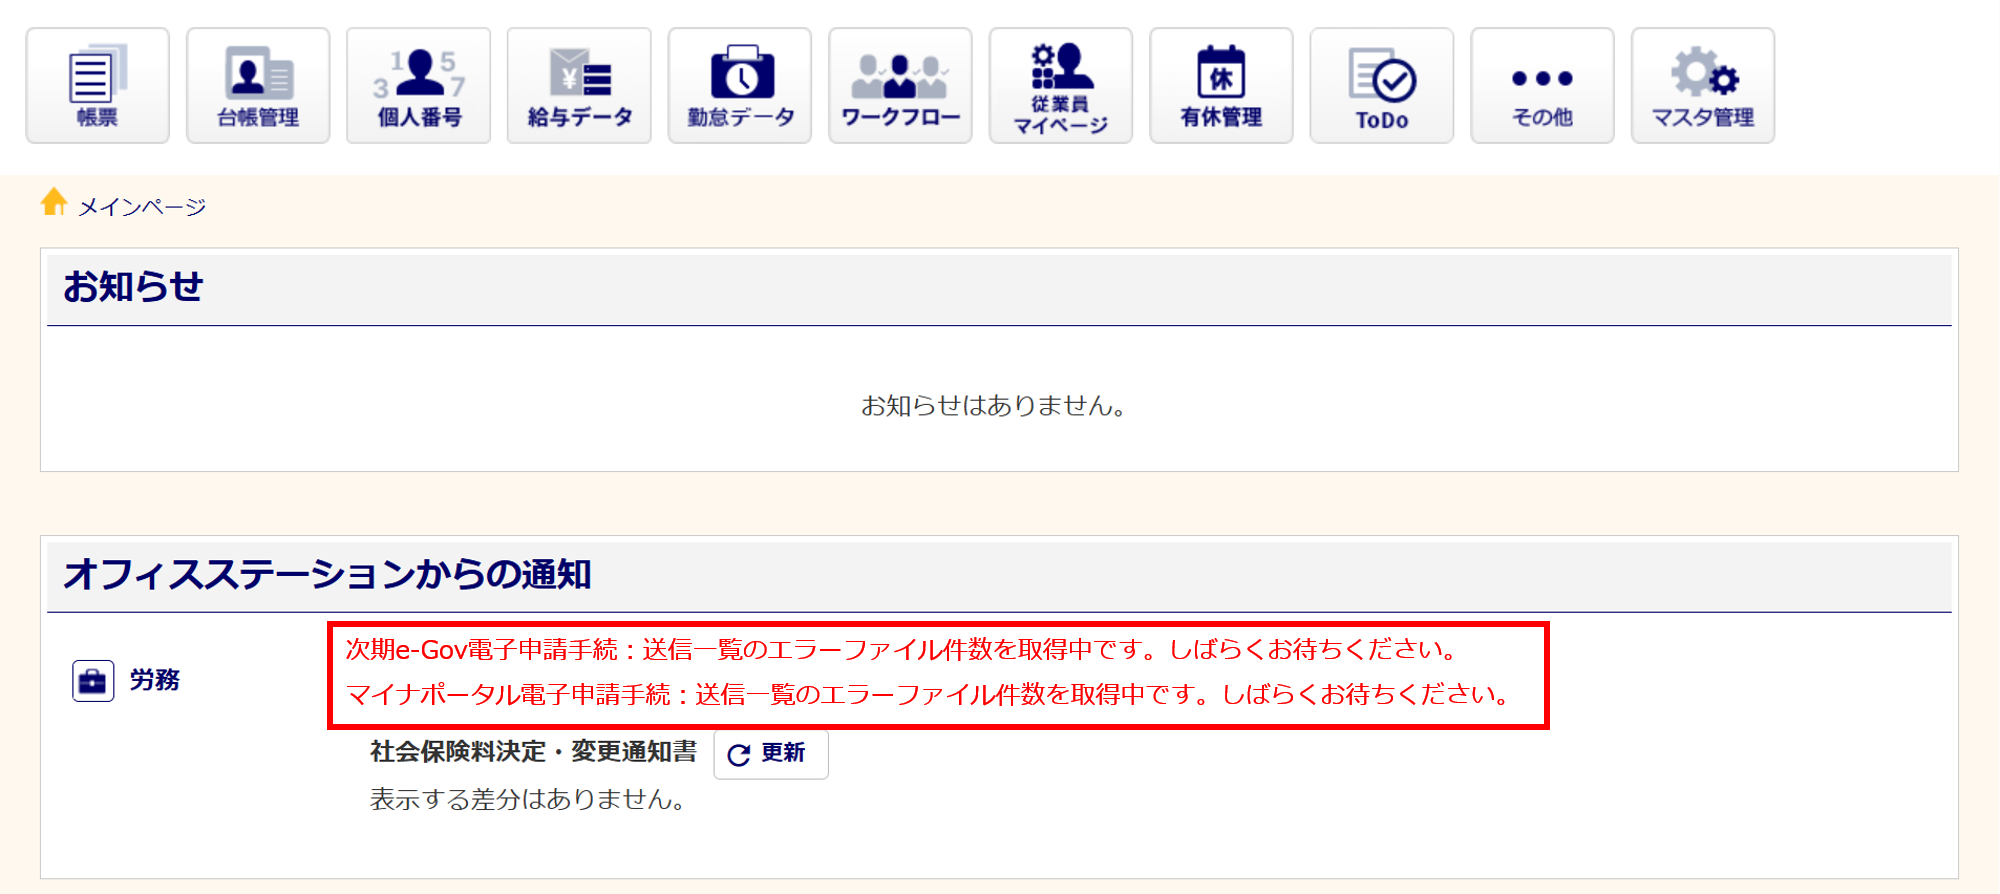Open the 帳票 (forms) menu icon
2000x894 pixels.
(x=97, y=86)
